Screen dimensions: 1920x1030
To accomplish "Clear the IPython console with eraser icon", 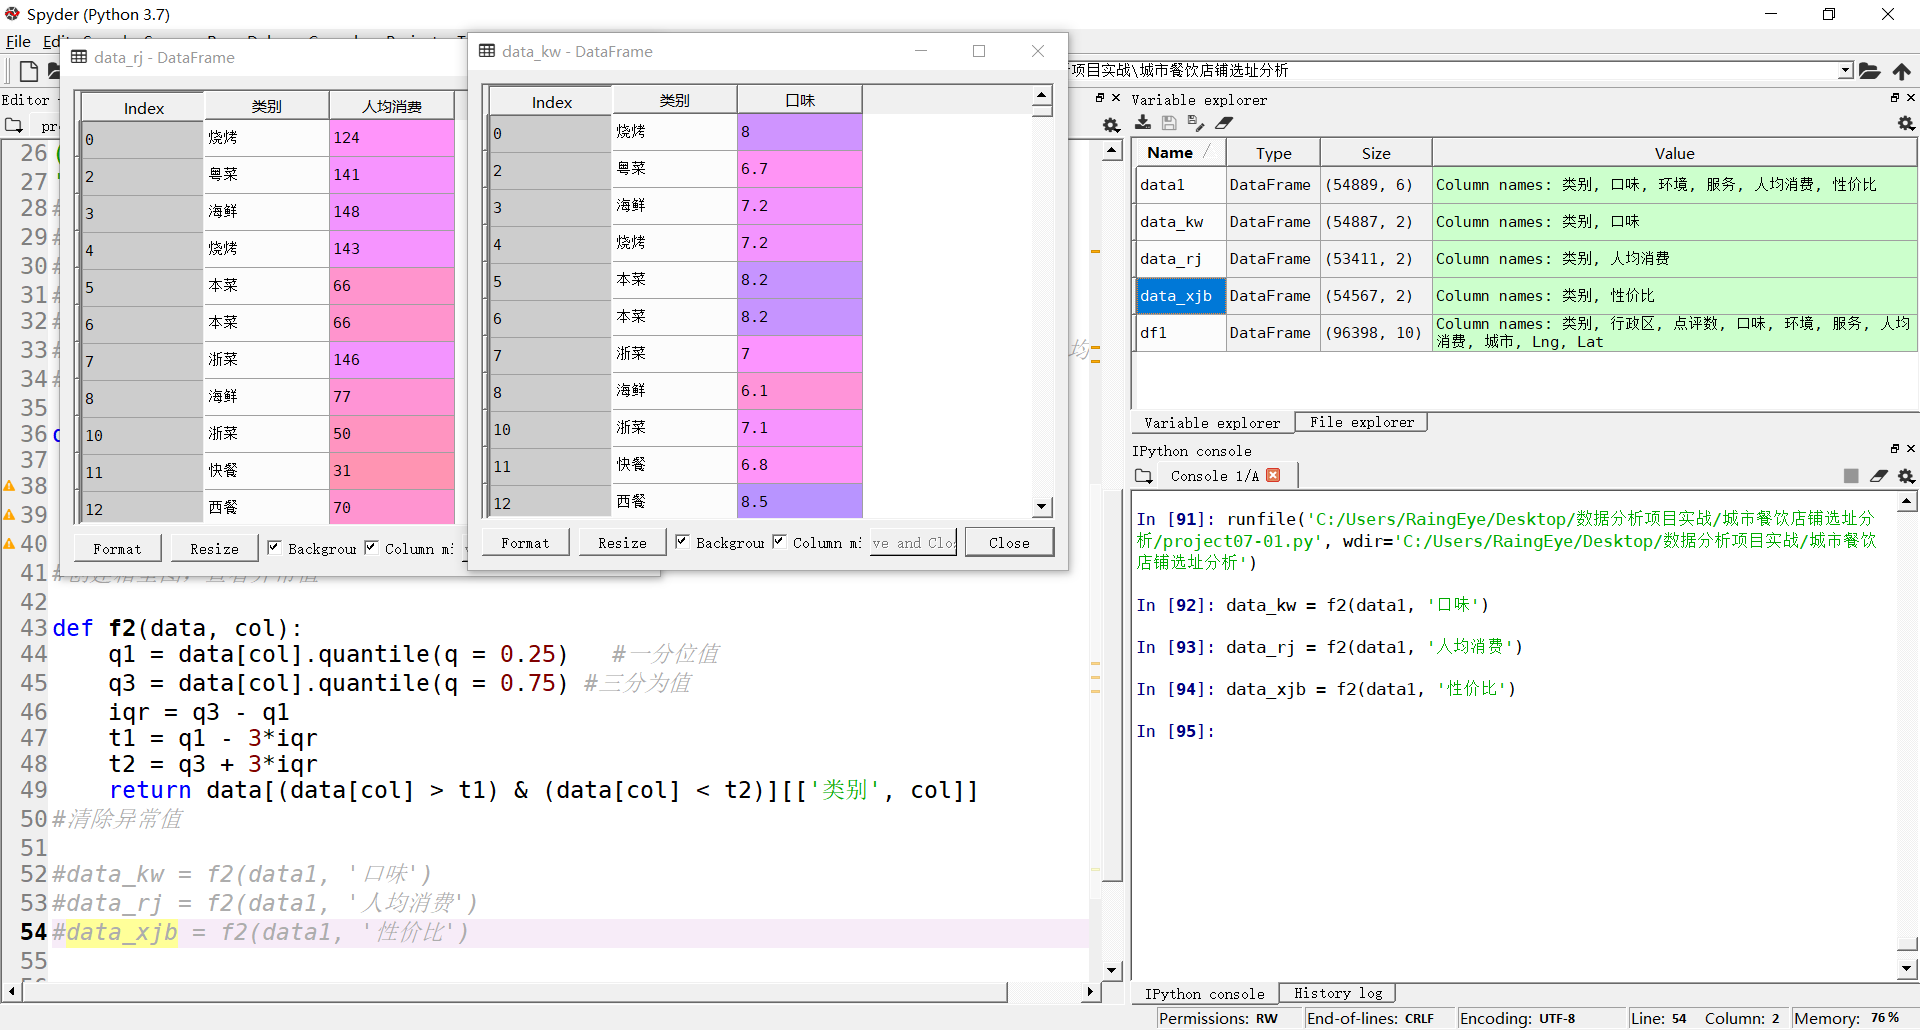I will (1878, 476).
